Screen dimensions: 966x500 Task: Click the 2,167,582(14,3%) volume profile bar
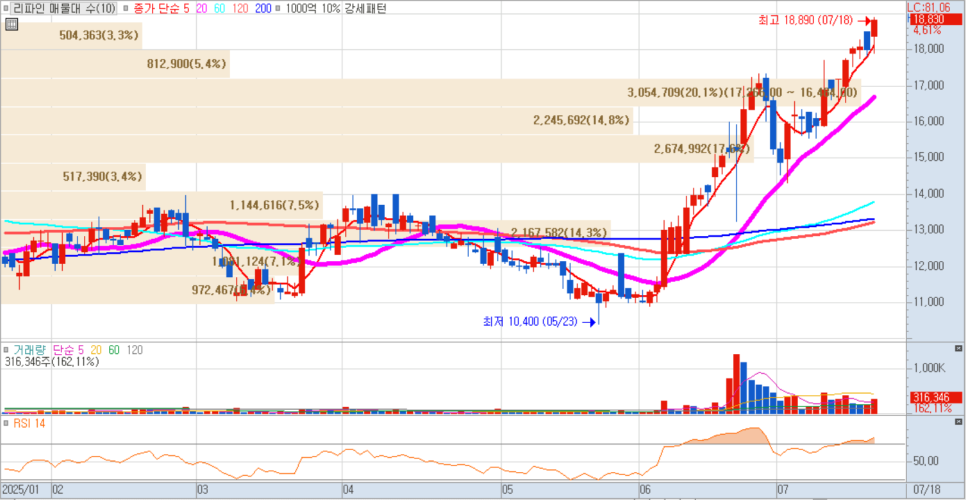[306, 233]
